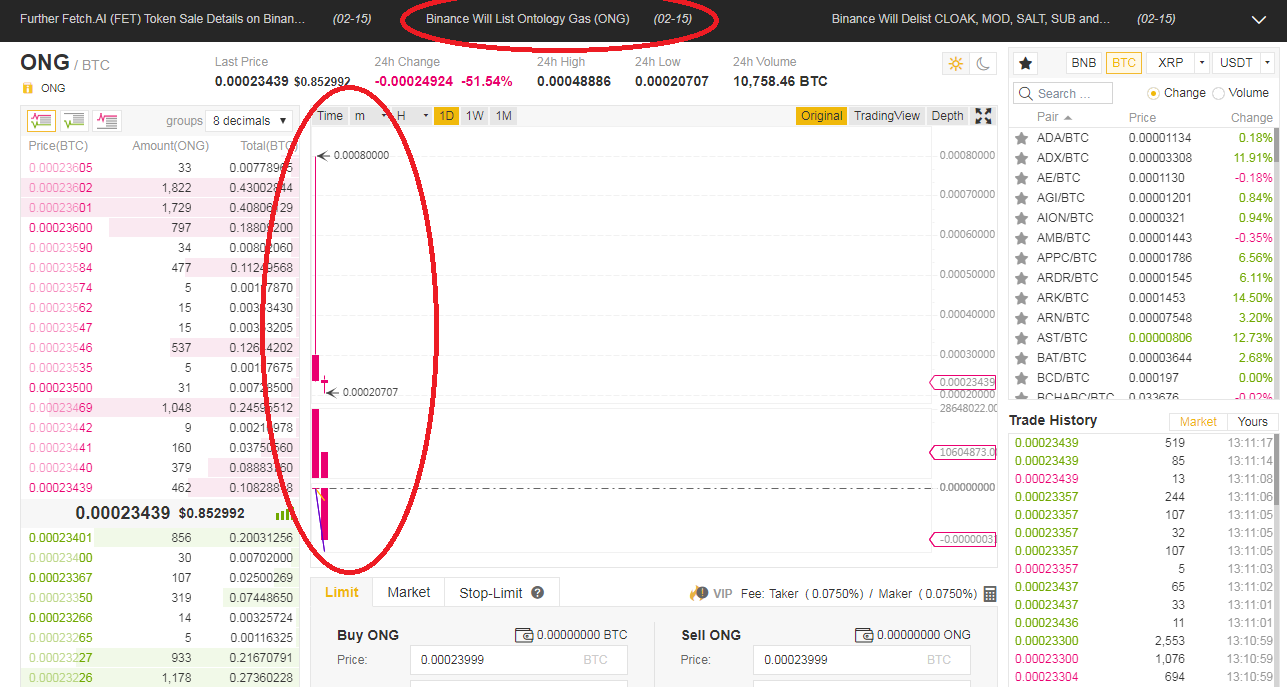Select the Change radio button
This screenshot has height=687, width=1287.
pyautogui.click(x=1154, y=93)
